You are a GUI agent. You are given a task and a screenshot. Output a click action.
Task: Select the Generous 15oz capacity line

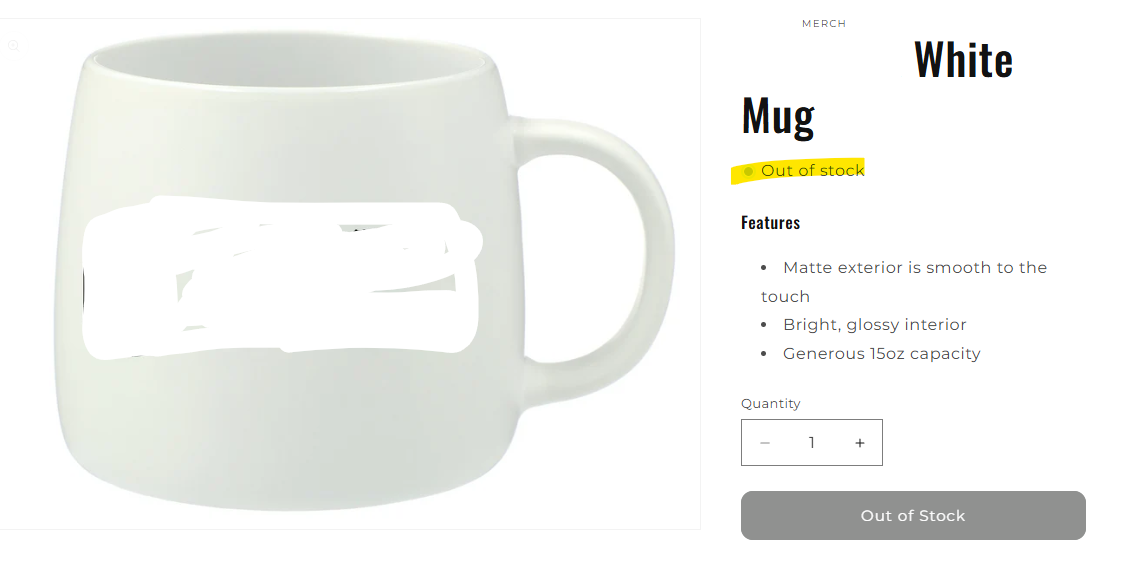pos(881,354)
